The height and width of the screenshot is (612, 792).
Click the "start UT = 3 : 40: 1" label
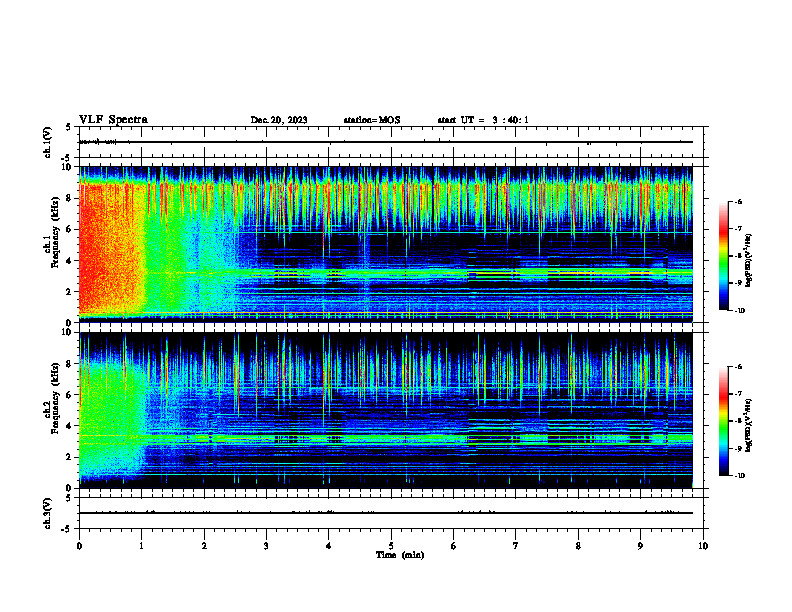[x=483, y=120]
